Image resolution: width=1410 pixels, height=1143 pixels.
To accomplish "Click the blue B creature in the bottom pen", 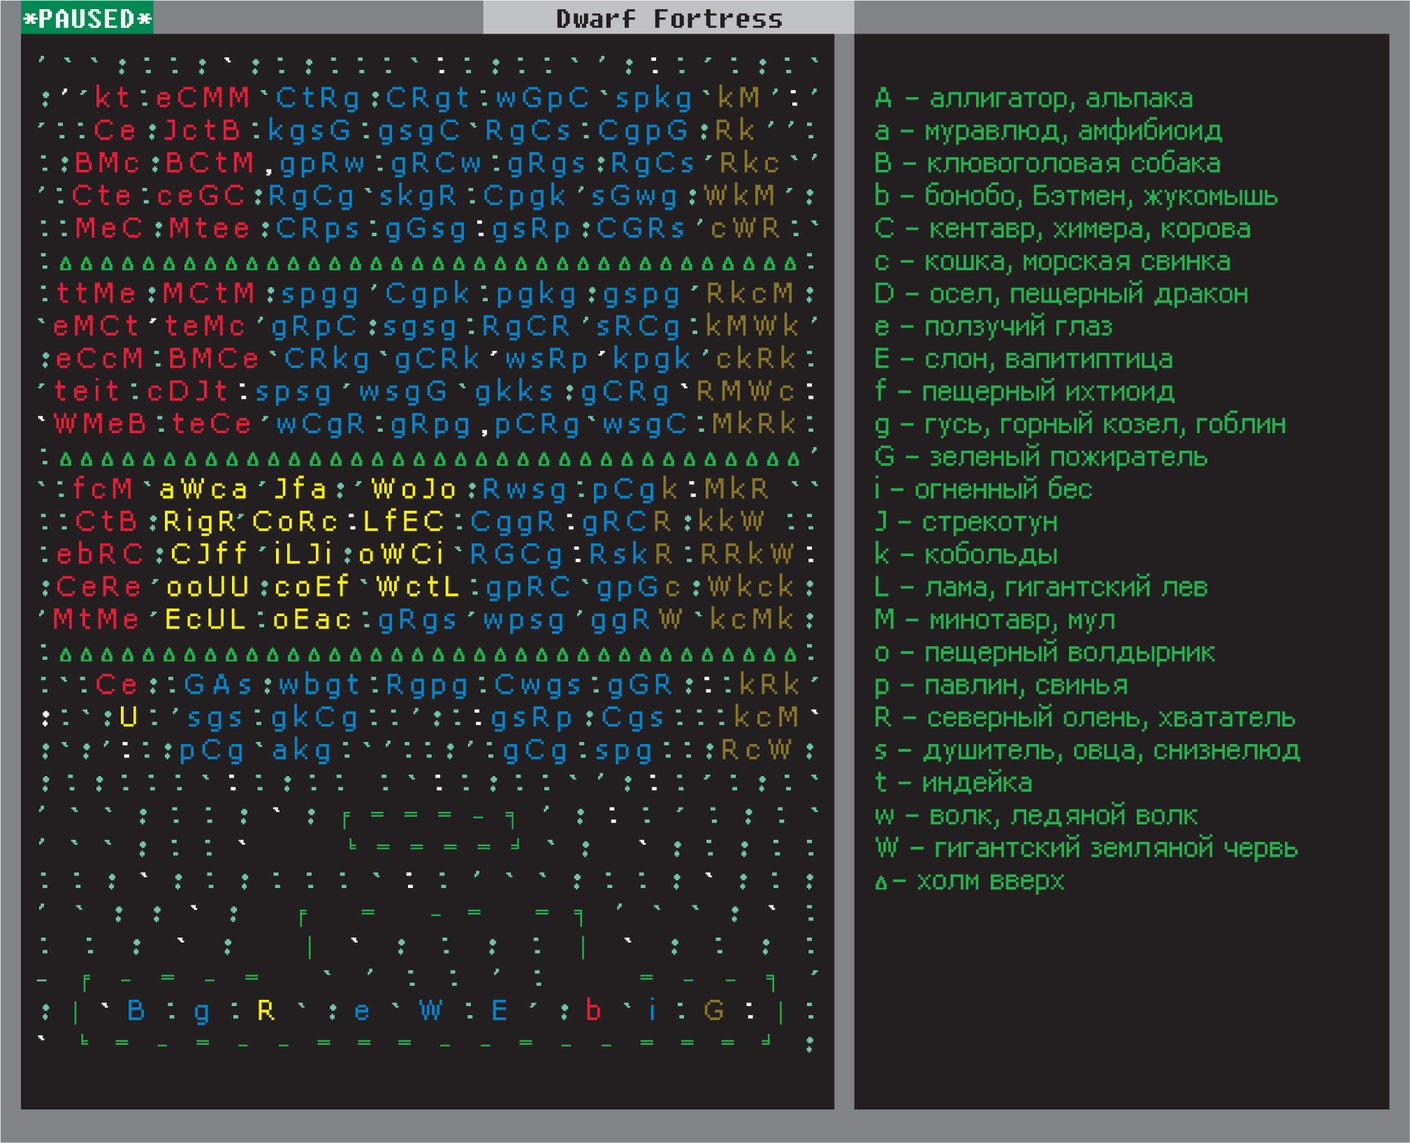I will [136, 1011].
